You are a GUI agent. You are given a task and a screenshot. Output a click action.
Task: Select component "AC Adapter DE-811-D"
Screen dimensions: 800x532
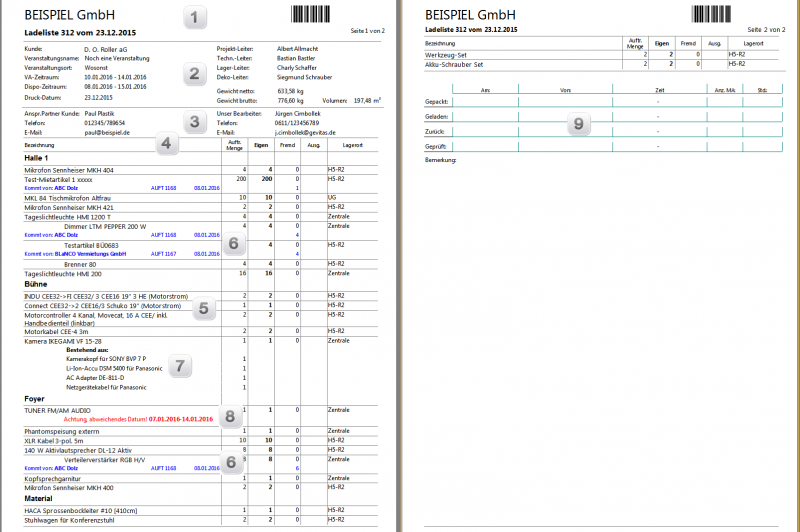[x=95, y=378]
